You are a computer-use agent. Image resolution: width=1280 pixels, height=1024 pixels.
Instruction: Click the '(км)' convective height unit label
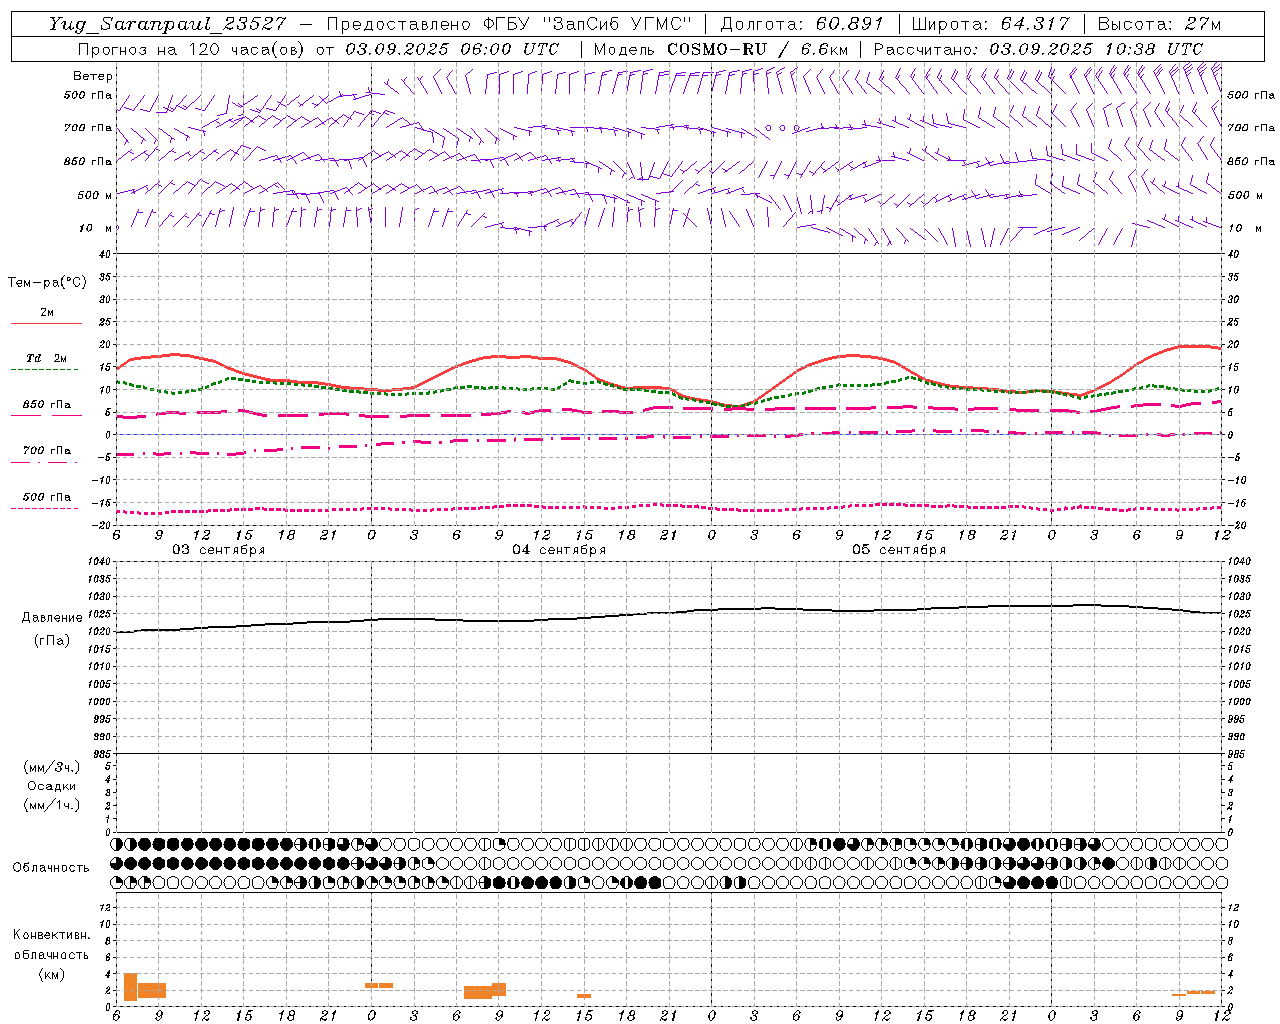tap(52, 974)
